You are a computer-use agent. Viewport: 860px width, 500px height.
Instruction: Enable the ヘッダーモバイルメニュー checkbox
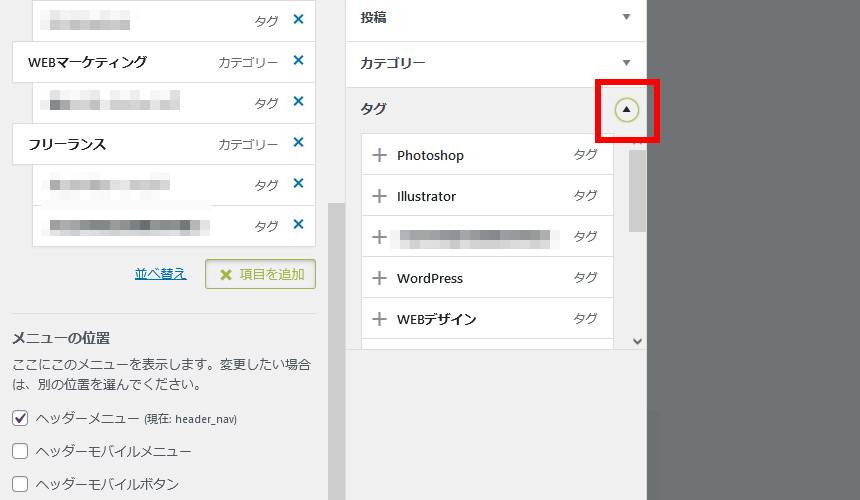tap(20, 451)
